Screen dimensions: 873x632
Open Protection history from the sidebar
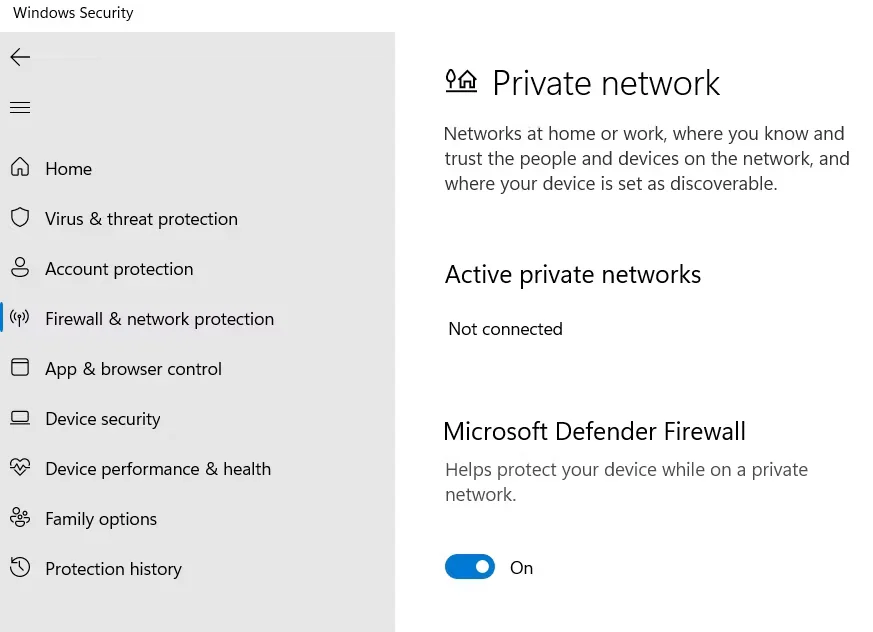tap(113, 568)
